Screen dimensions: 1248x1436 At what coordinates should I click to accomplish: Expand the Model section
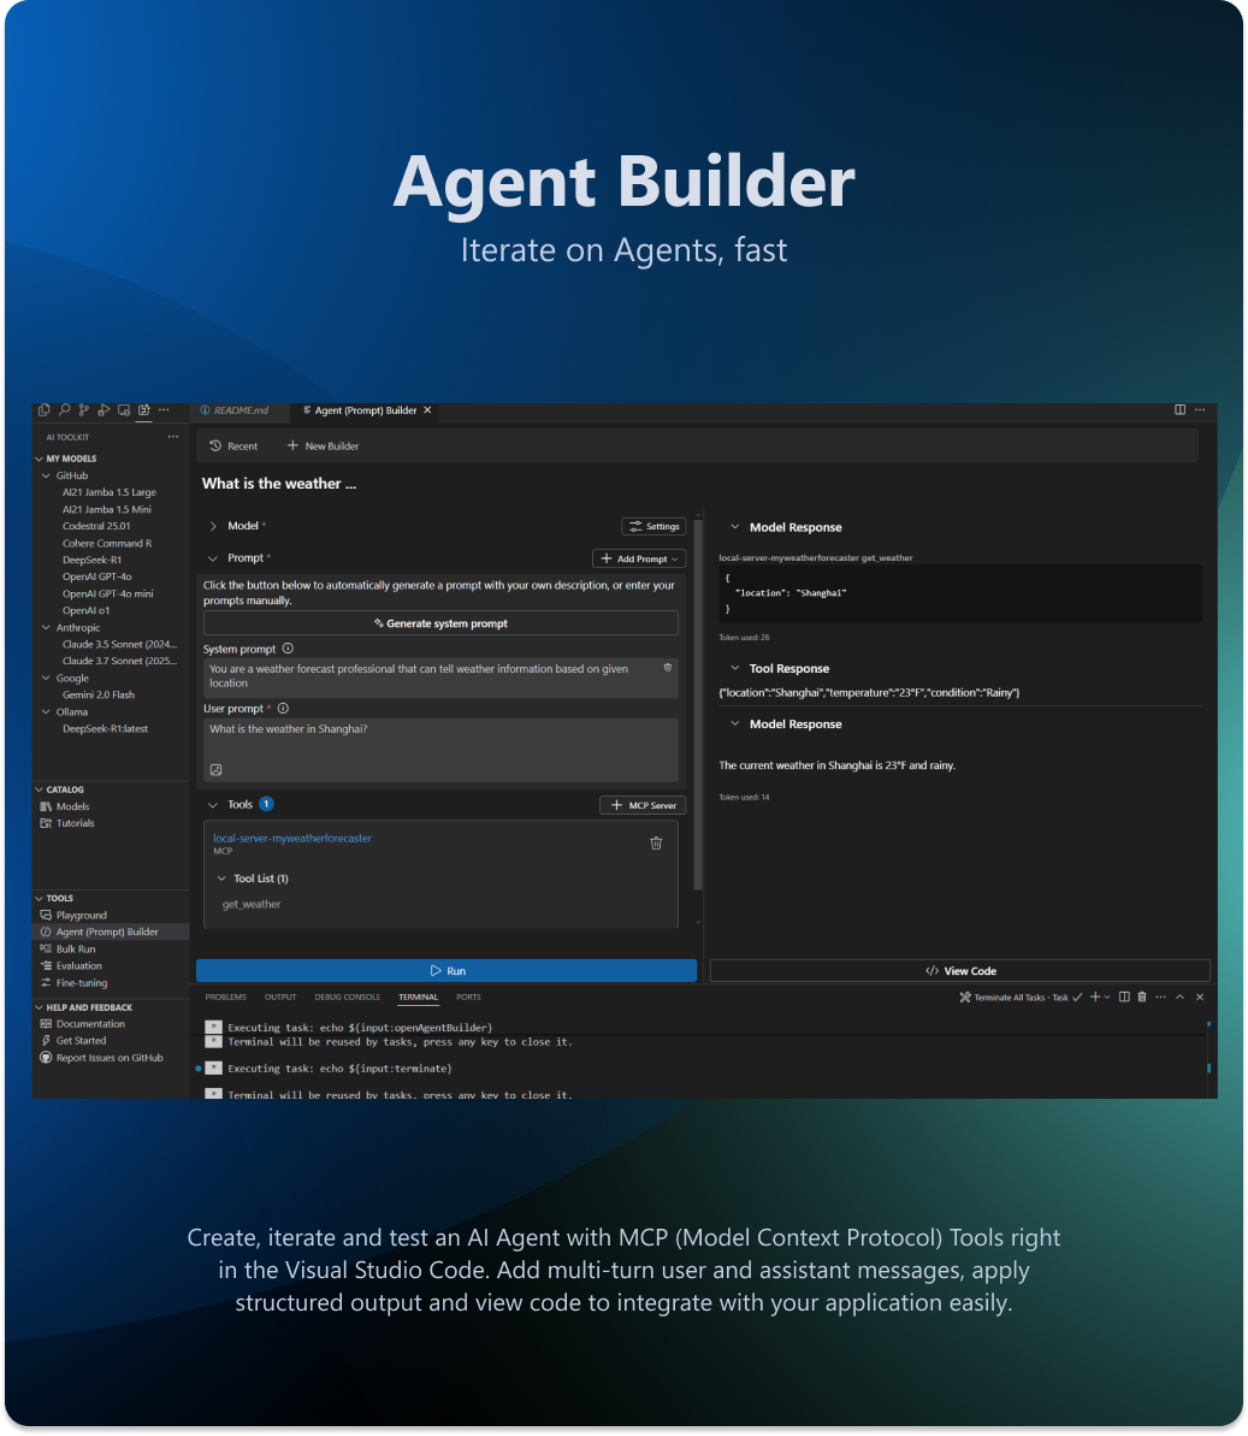click(213, 526)
